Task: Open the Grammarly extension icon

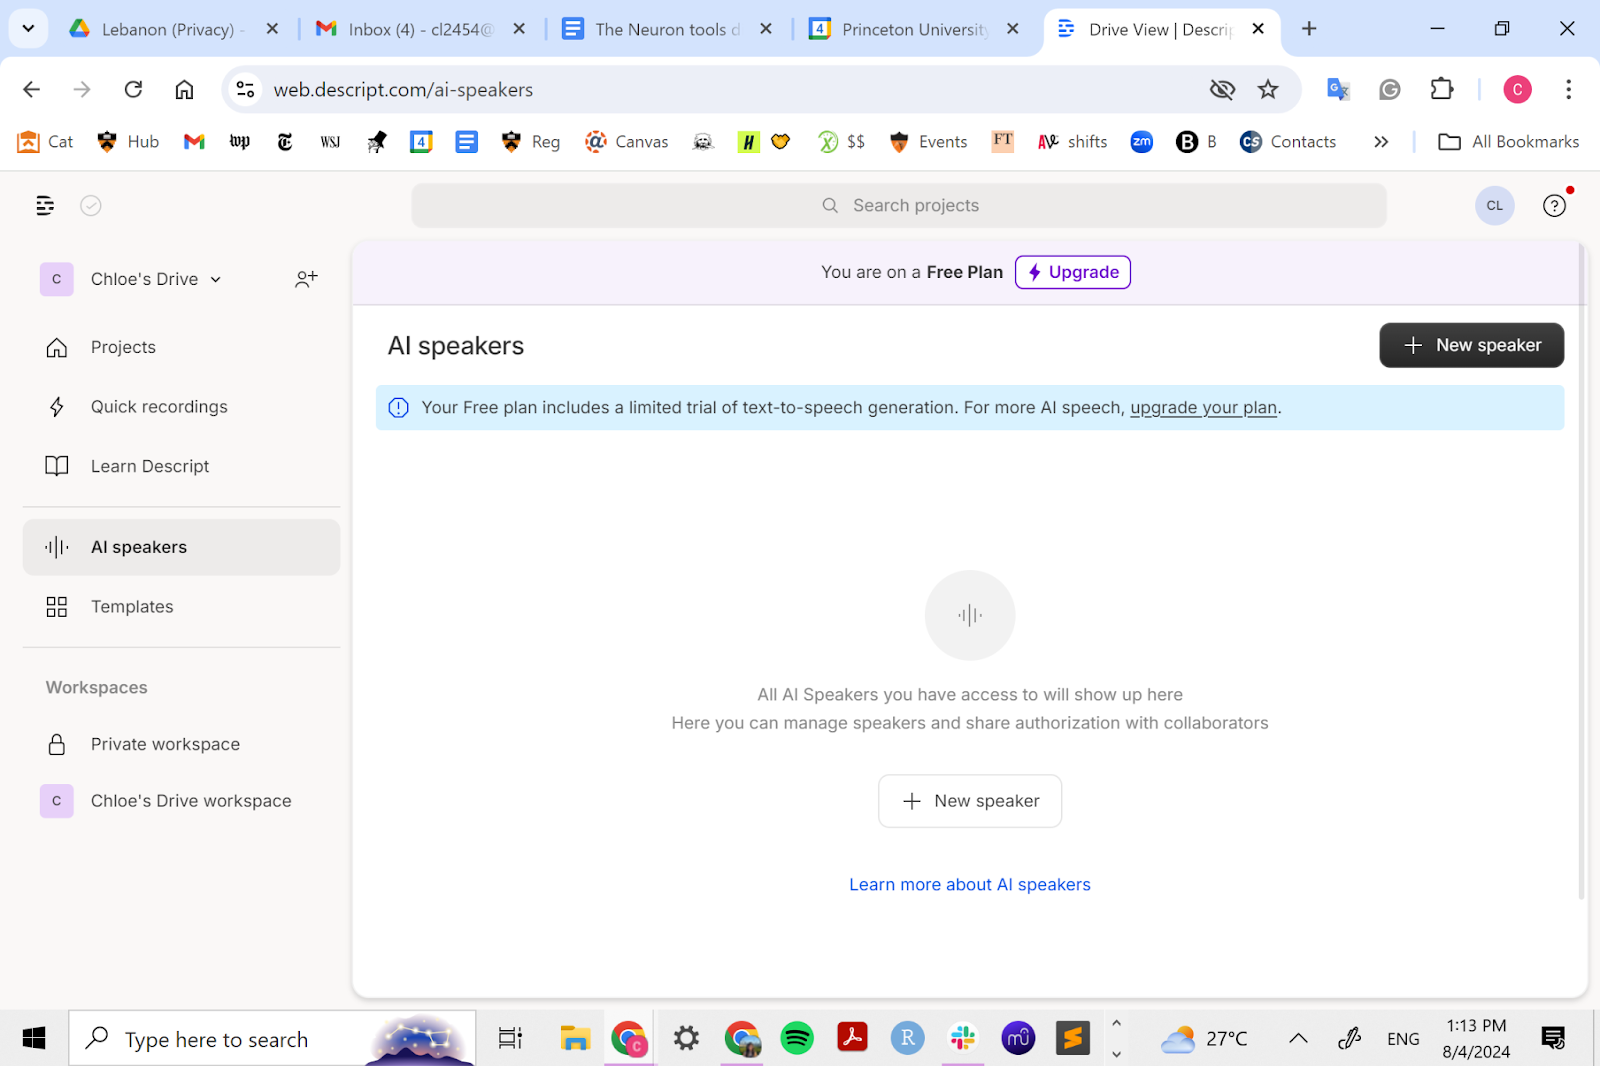Action: click(1389, 89)
